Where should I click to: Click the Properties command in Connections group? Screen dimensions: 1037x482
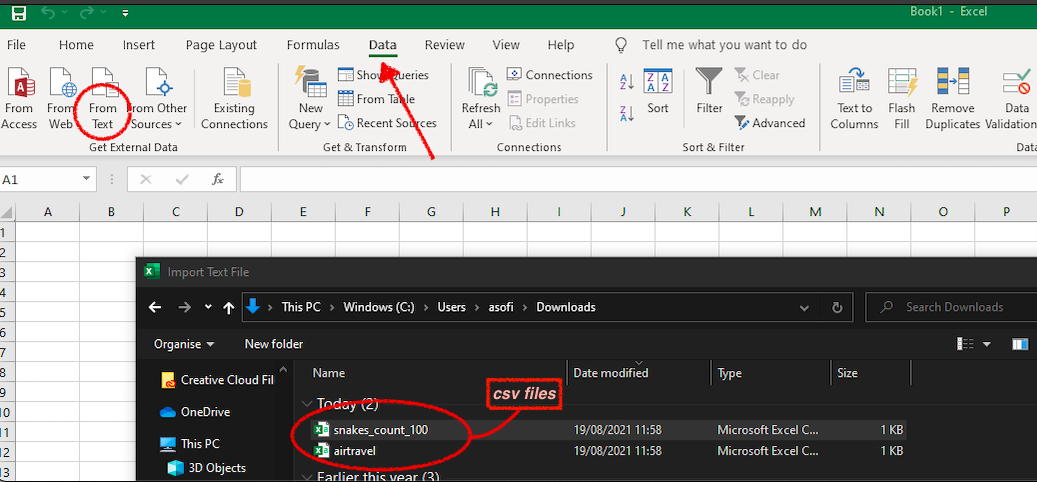coord(543,99)
